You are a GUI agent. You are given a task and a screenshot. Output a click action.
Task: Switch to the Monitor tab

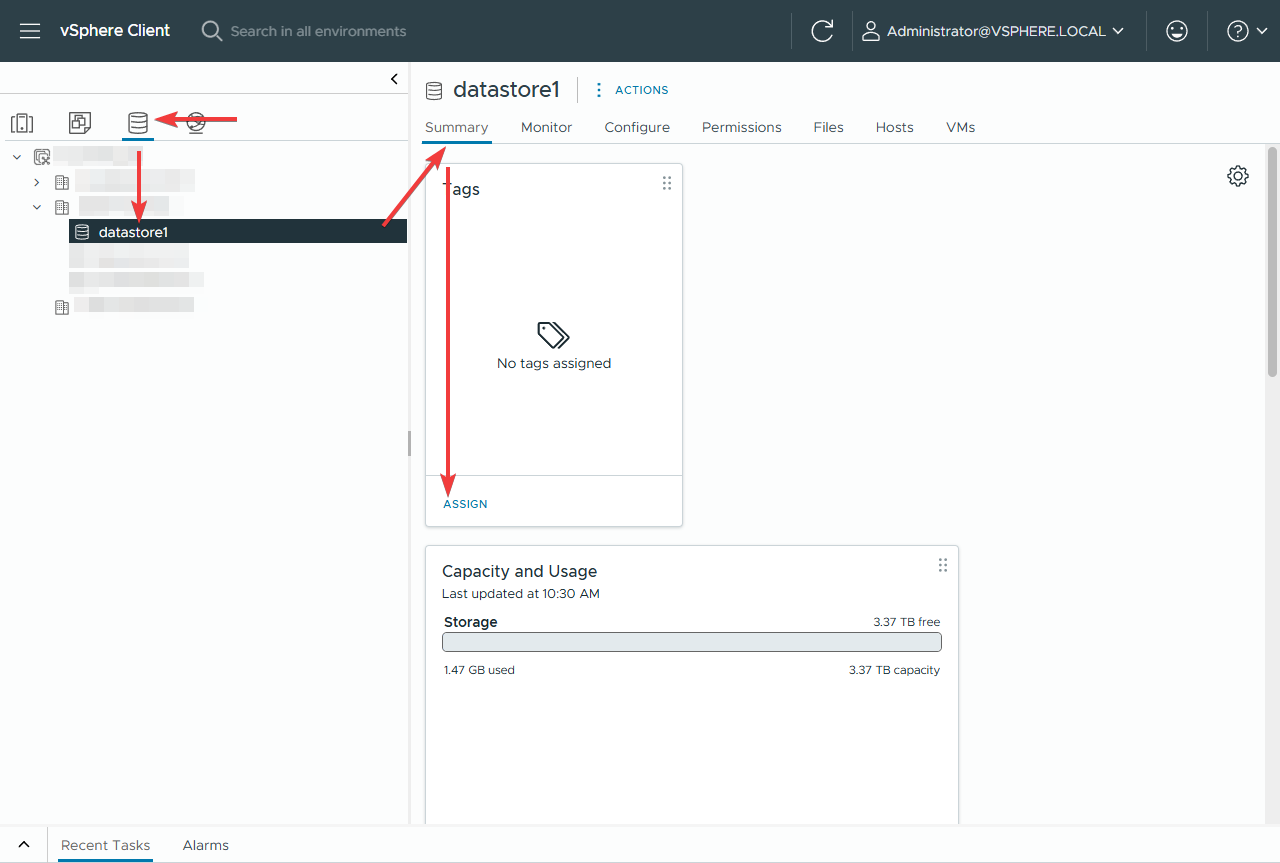click(546, 127)
